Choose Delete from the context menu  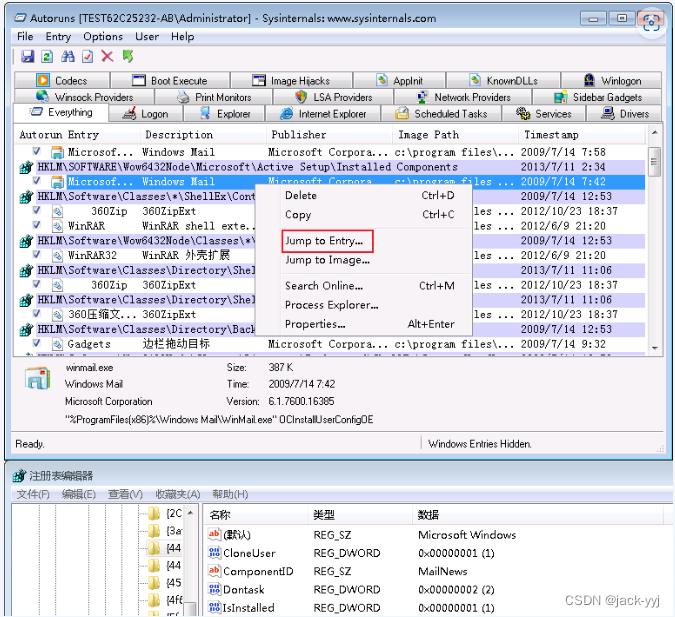coord(370,195)
